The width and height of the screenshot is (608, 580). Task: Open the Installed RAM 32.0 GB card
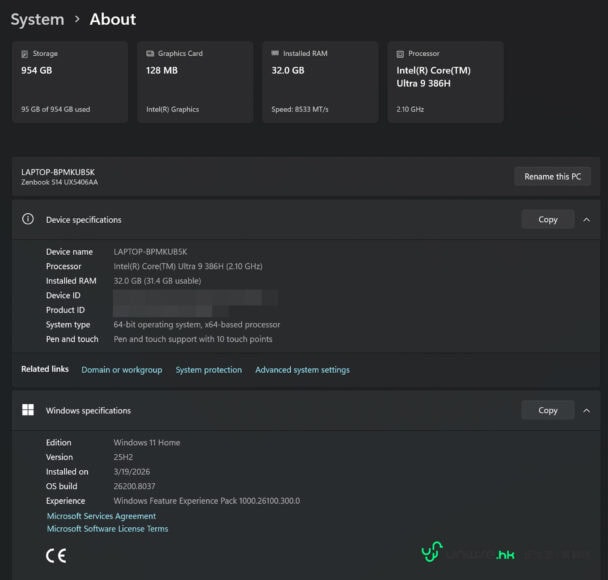320,82
